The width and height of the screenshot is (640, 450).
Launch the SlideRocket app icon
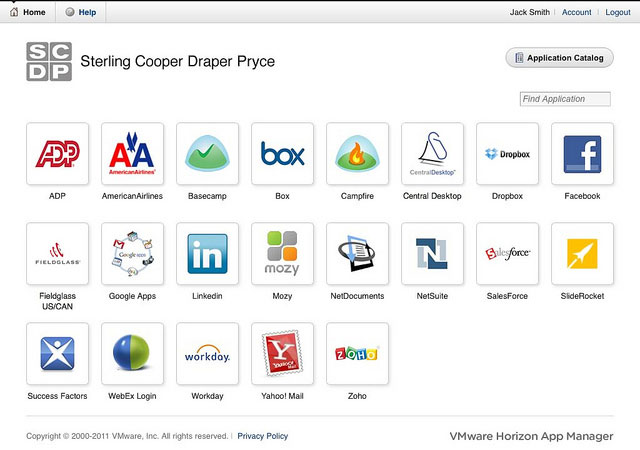point(582,254)
